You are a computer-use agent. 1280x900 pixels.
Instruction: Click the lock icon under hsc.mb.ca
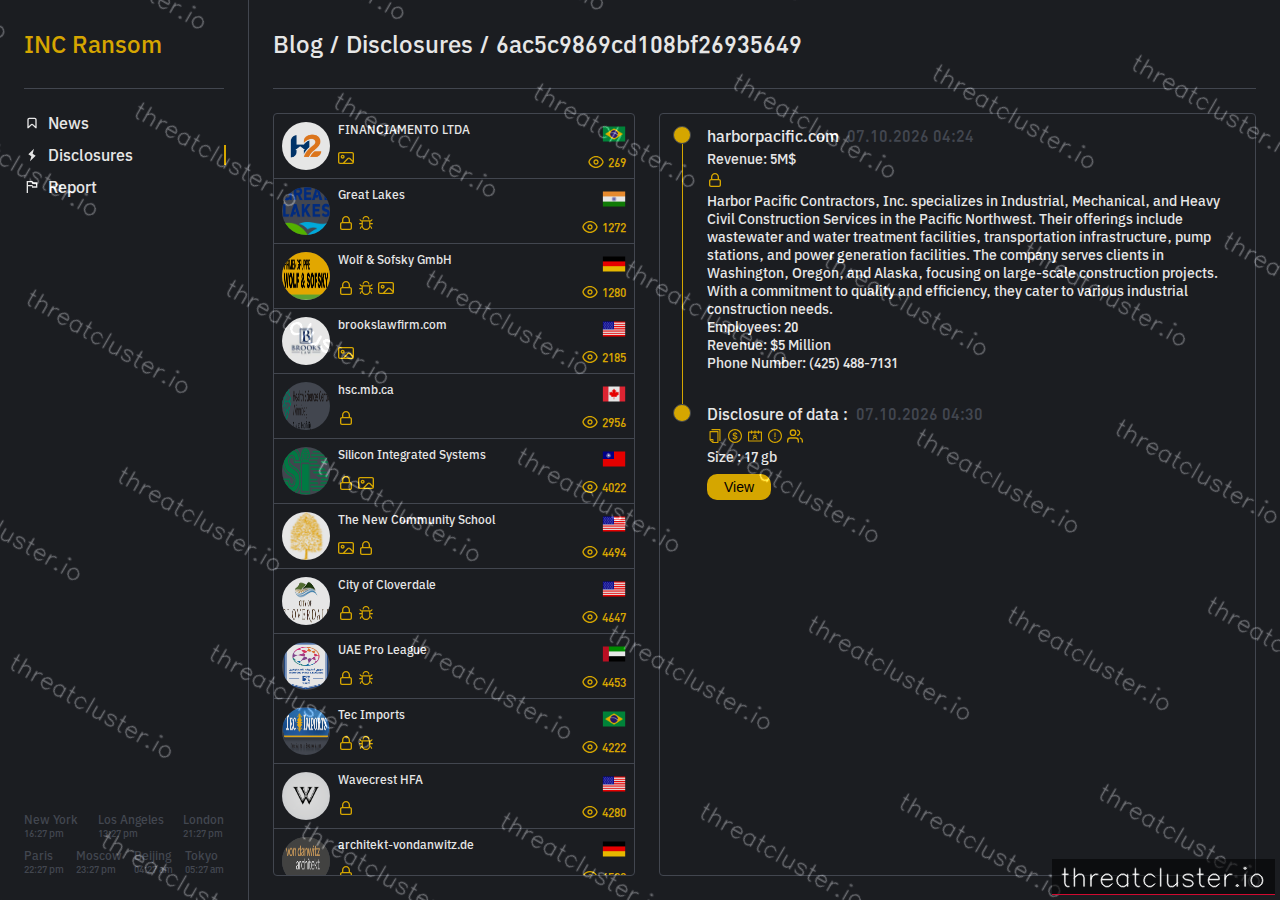[346, 418]
